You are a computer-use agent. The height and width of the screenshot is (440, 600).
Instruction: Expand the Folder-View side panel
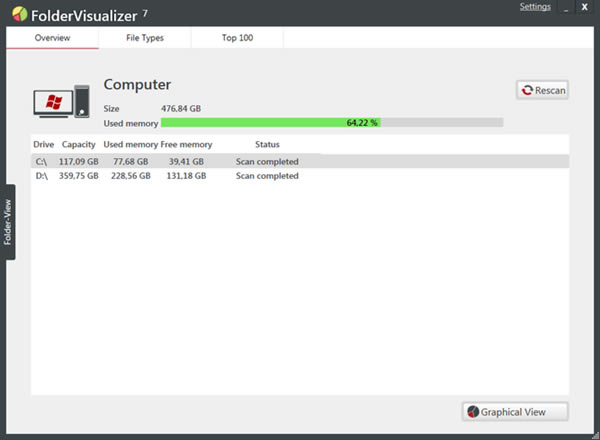tap(7, 221)
